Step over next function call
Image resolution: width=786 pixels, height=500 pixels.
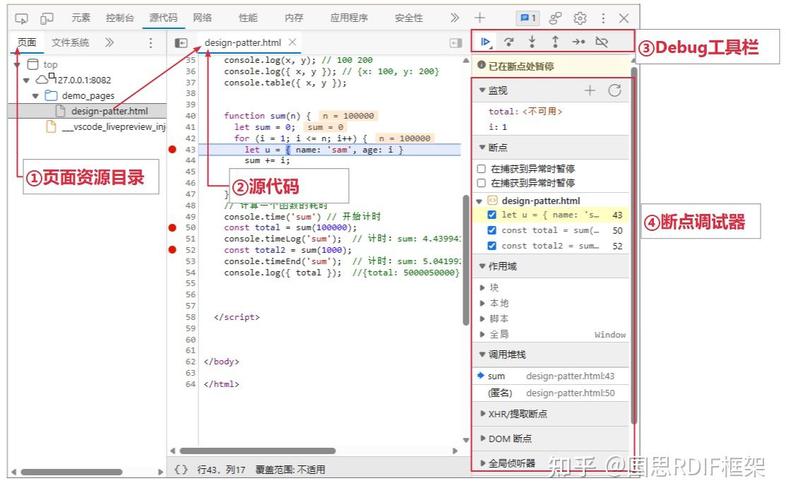509,42
